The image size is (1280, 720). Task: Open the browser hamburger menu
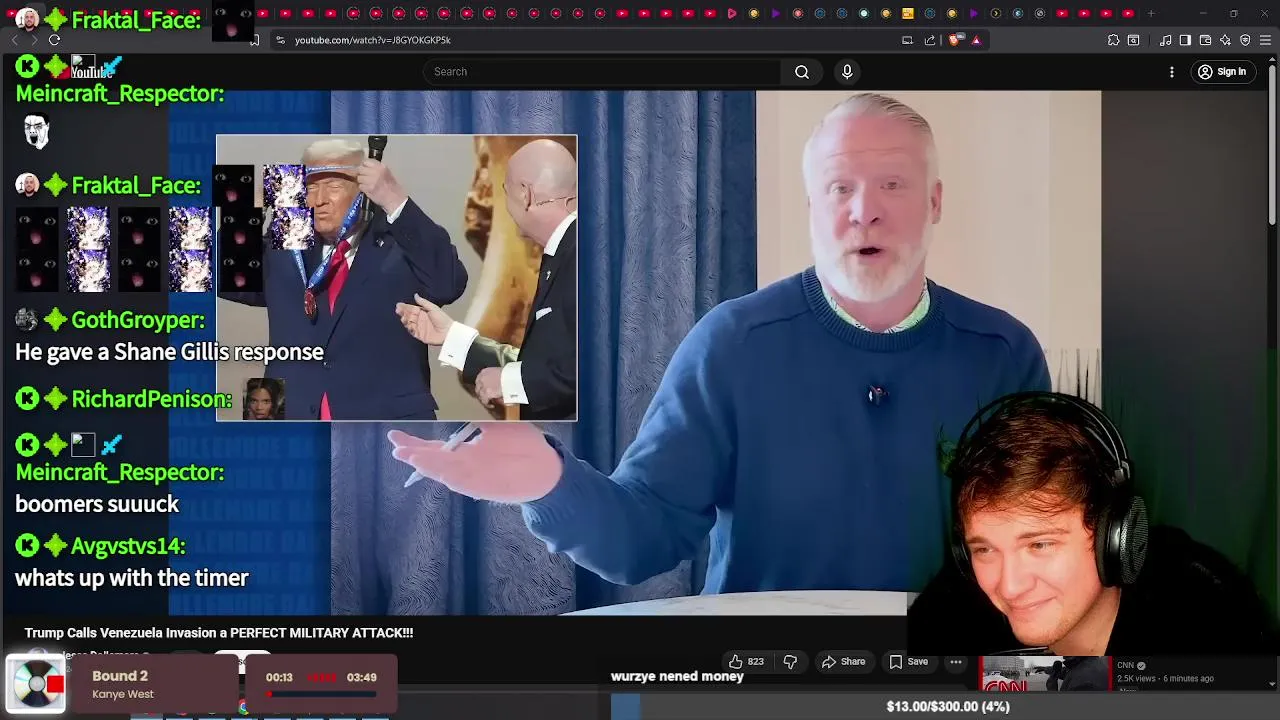tap(1266, 40)
